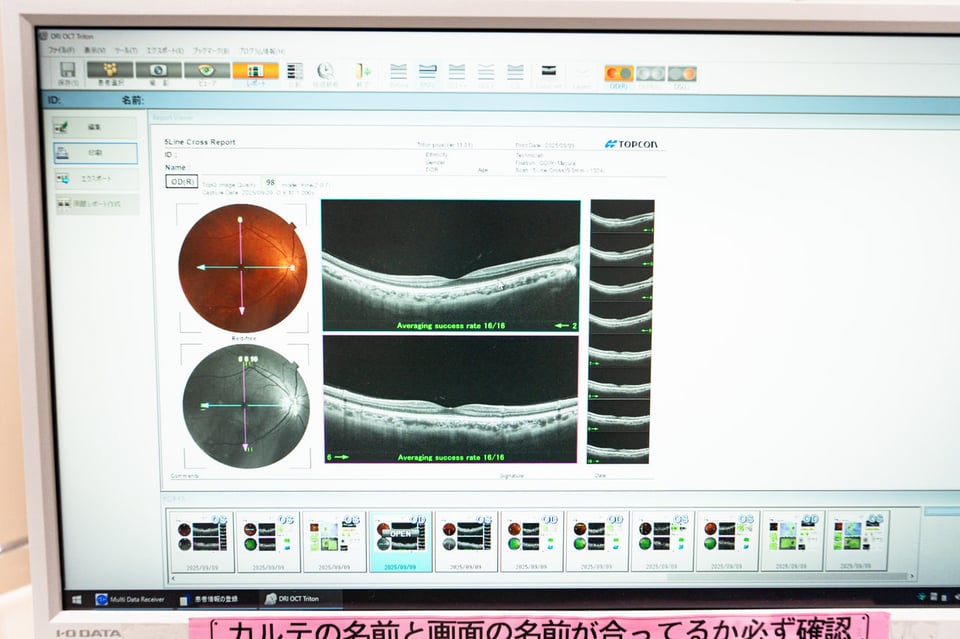Open the File (ファイル) menu
Screen dimensions: 960x639
(61, 50)
